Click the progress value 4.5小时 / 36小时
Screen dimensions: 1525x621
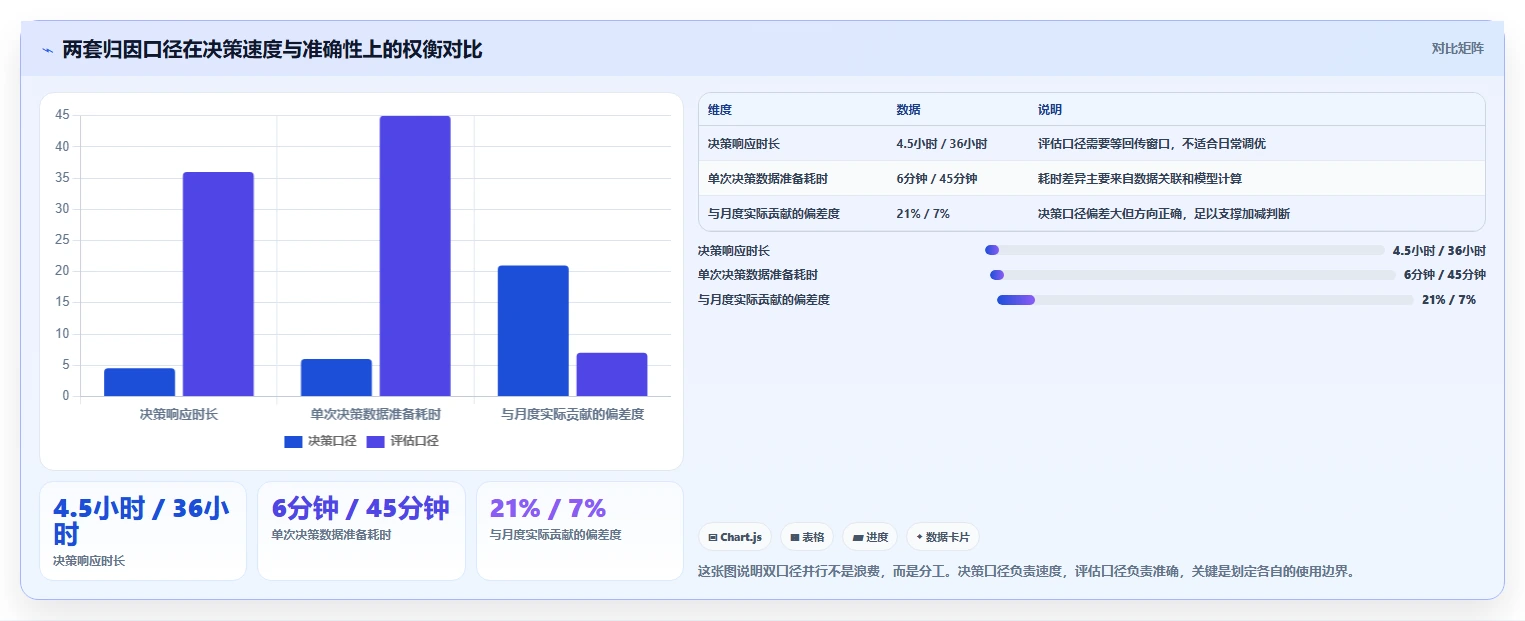pos(1439,251)
